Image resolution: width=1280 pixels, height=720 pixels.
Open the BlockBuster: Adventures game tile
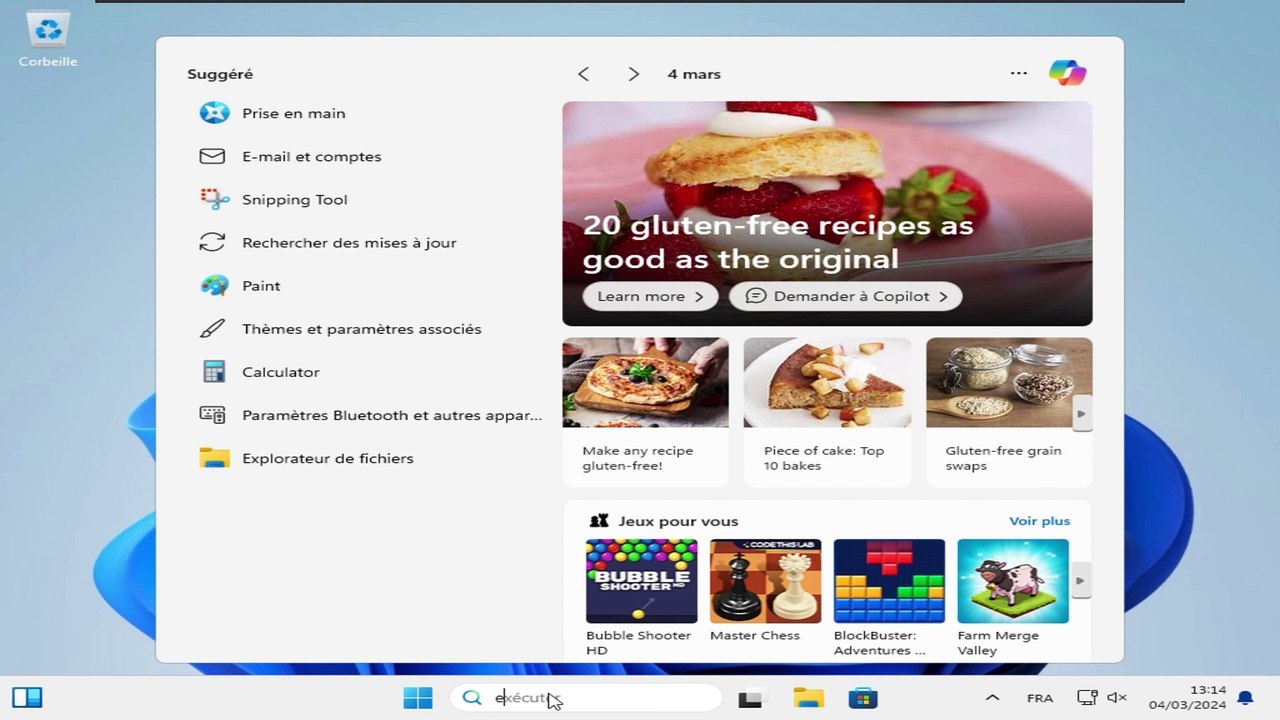click(x=889, y=597)
